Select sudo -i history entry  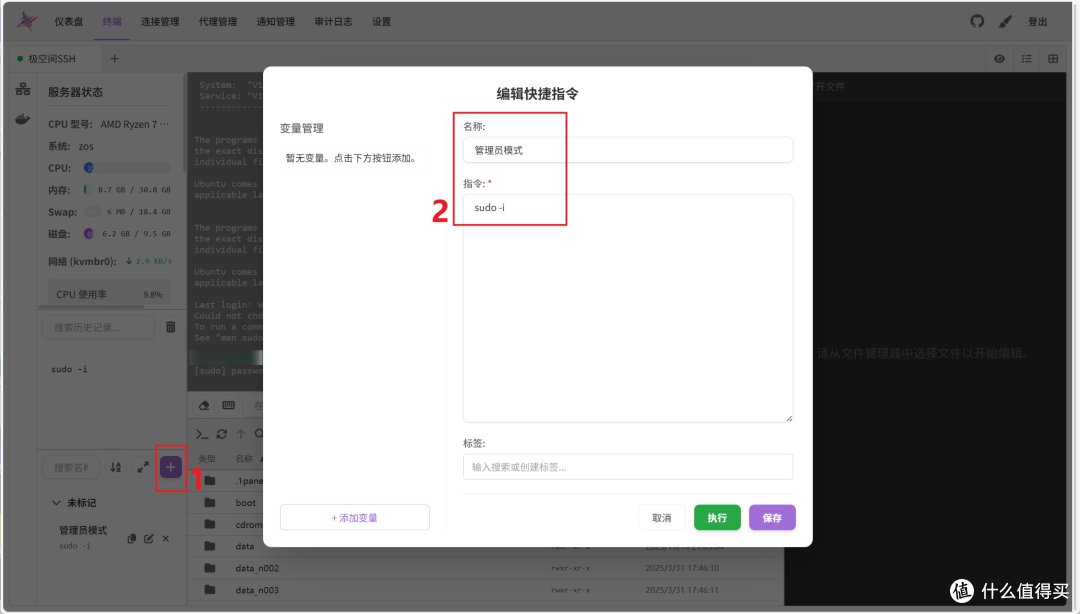coord(70,369)
